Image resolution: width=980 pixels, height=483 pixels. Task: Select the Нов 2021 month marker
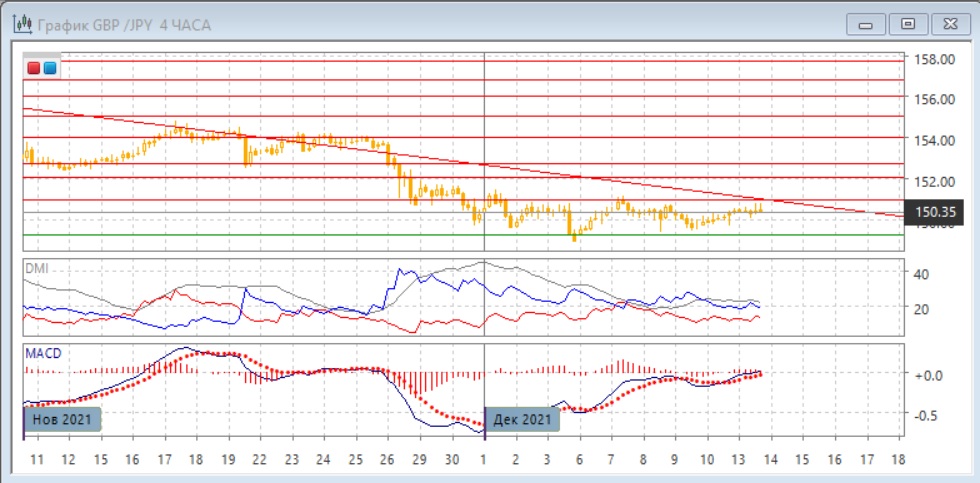[63, 419]
